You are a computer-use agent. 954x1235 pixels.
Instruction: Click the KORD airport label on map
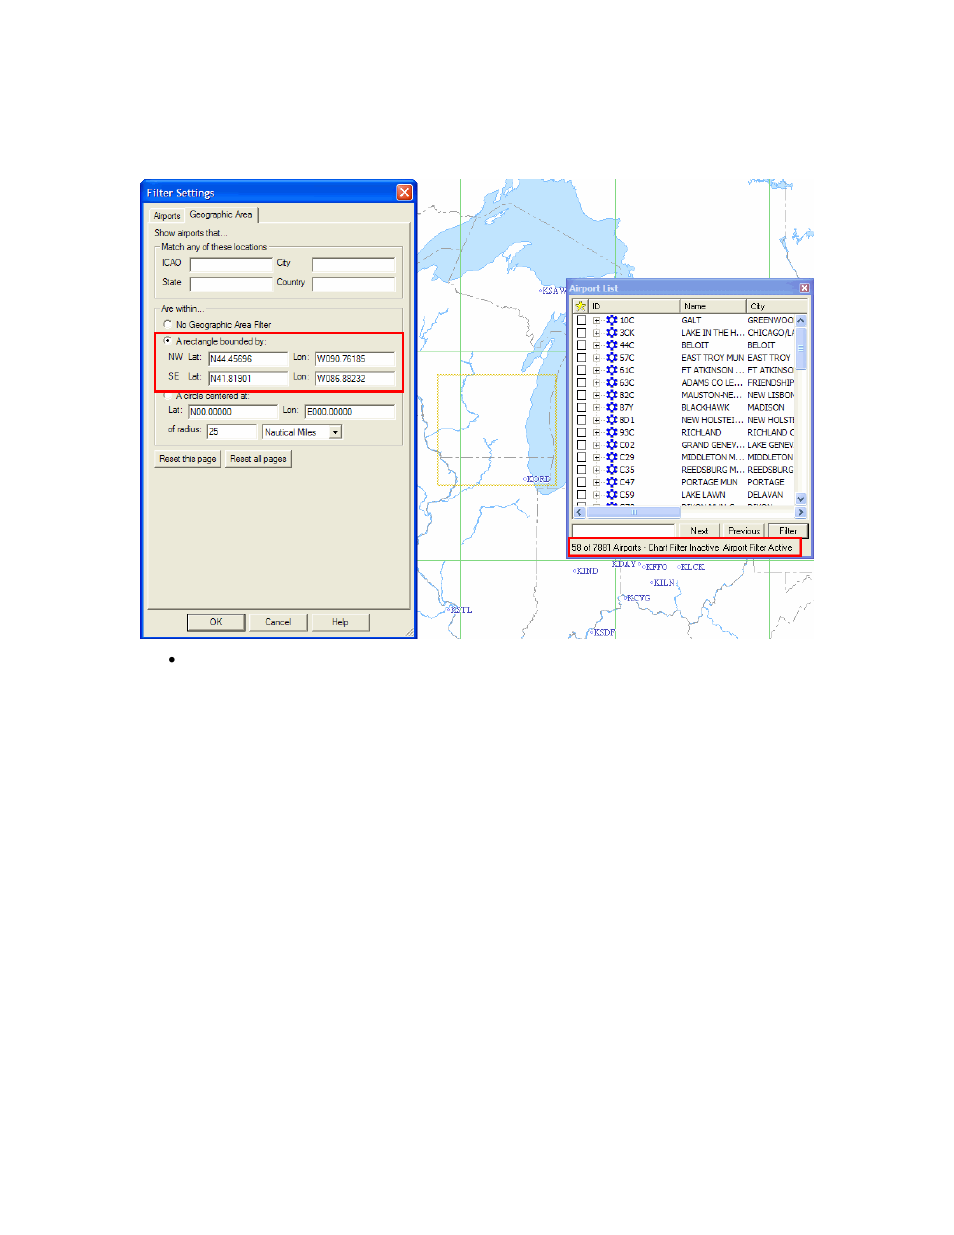(x=538, y=479)
